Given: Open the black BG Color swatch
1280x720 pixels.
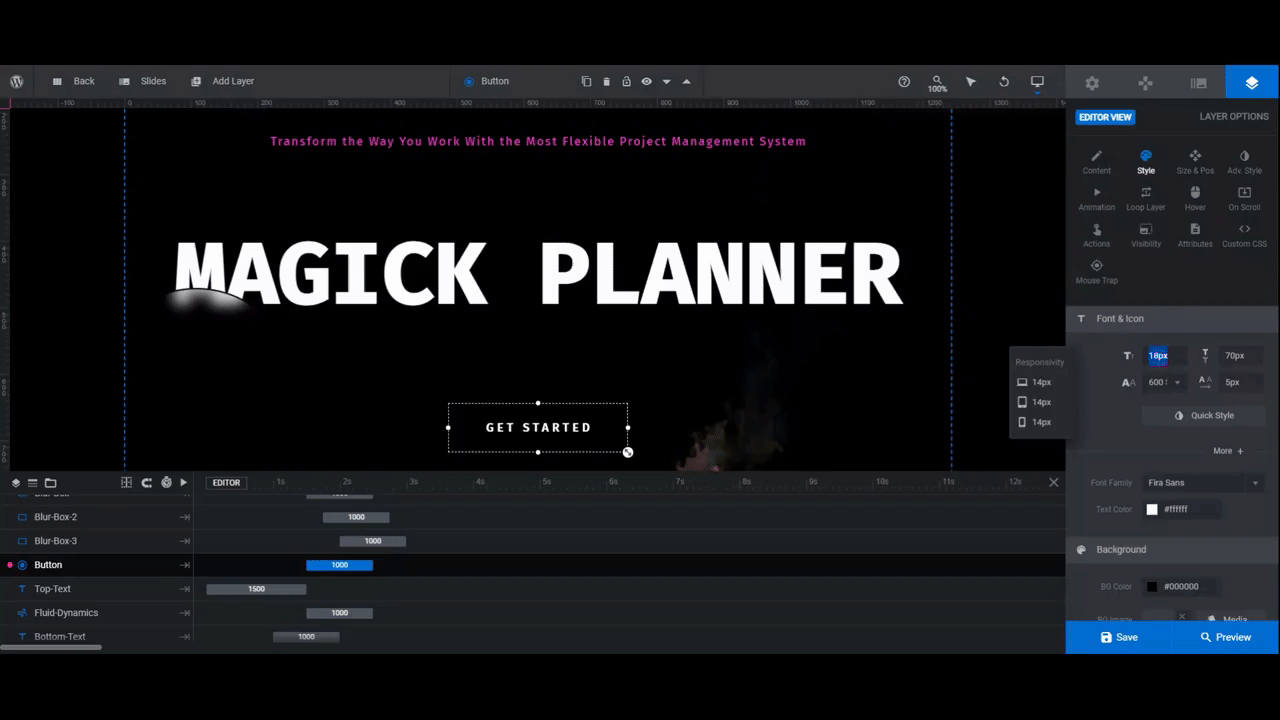Looking at the screenshot, I should (1152, 587).
